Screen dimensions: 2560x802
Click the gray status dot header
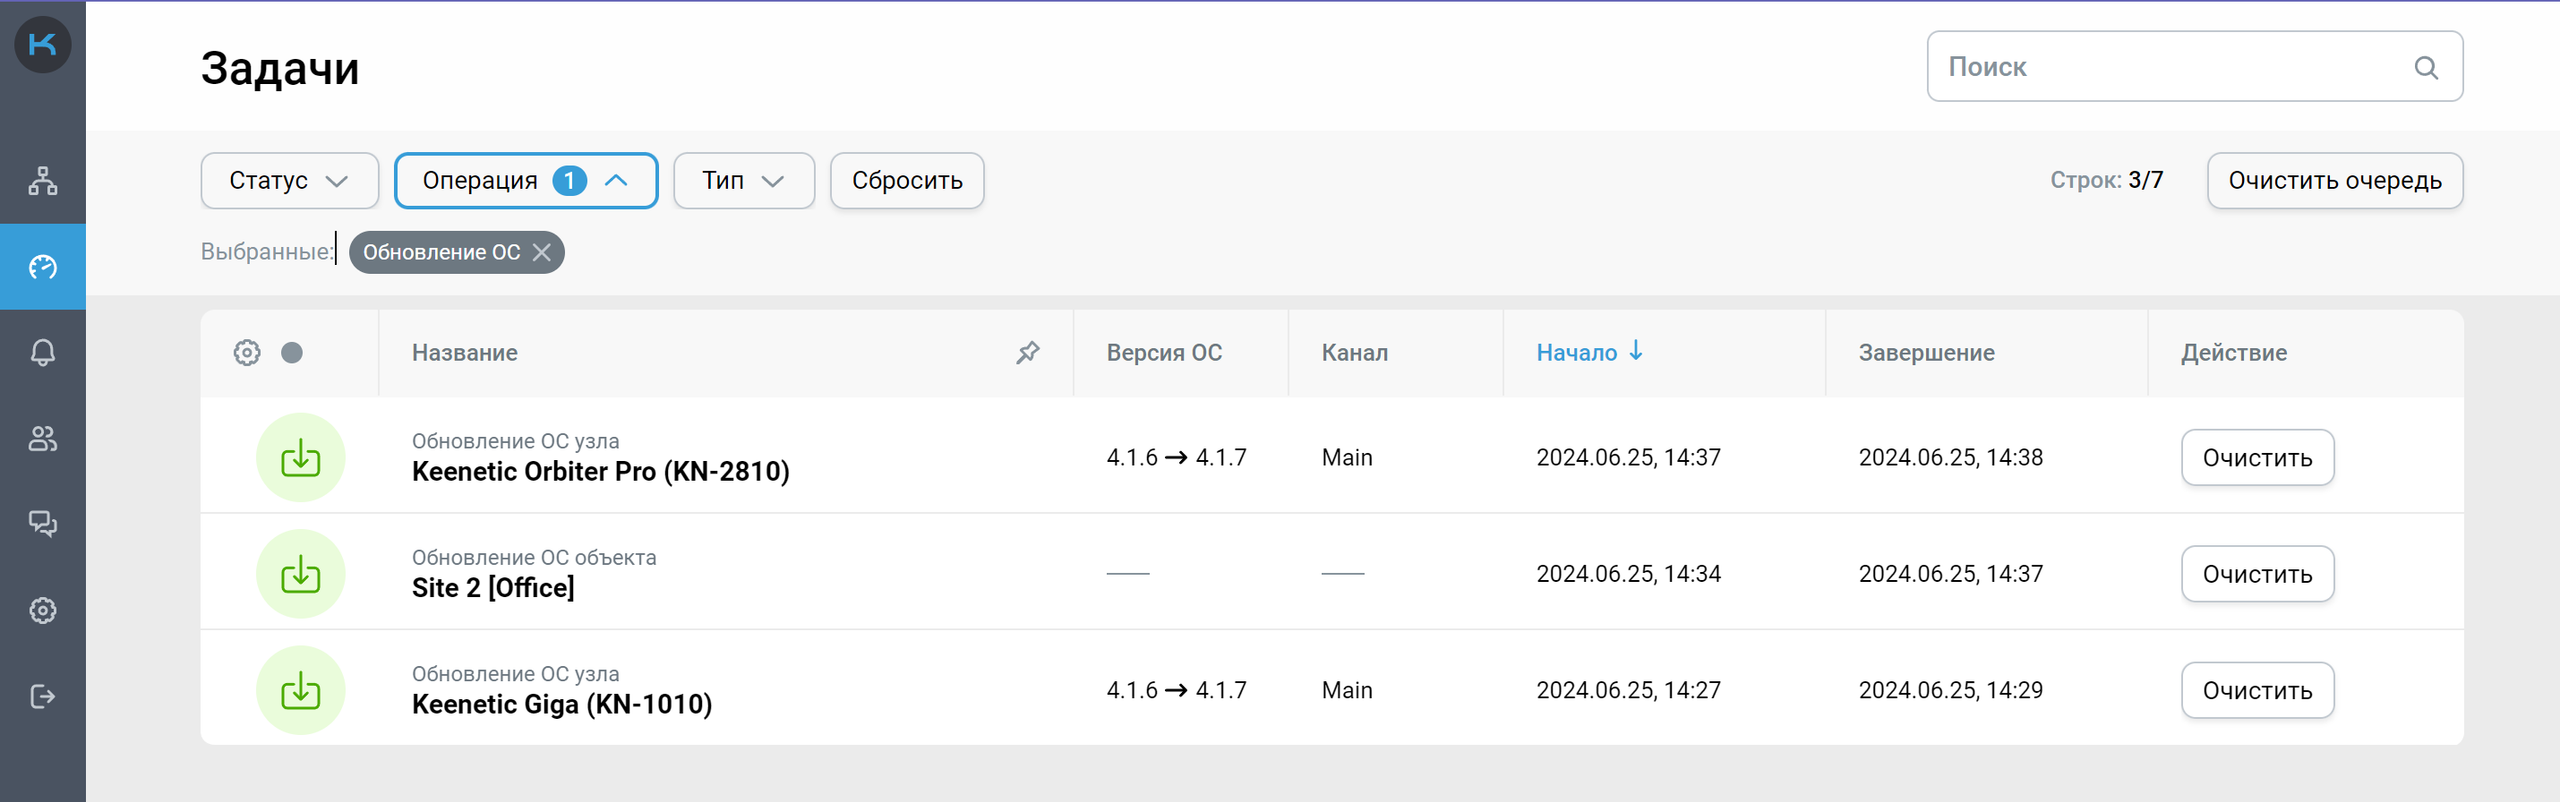(x=292, y=353)
